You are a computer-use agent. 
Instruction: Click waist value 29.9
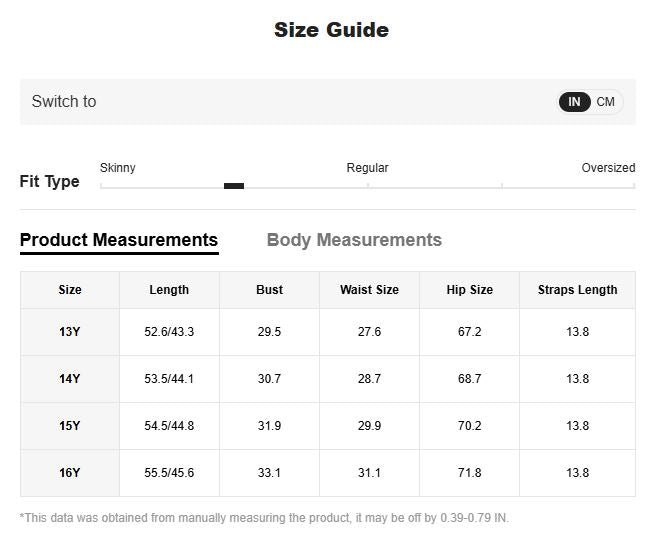click(369, 426)
